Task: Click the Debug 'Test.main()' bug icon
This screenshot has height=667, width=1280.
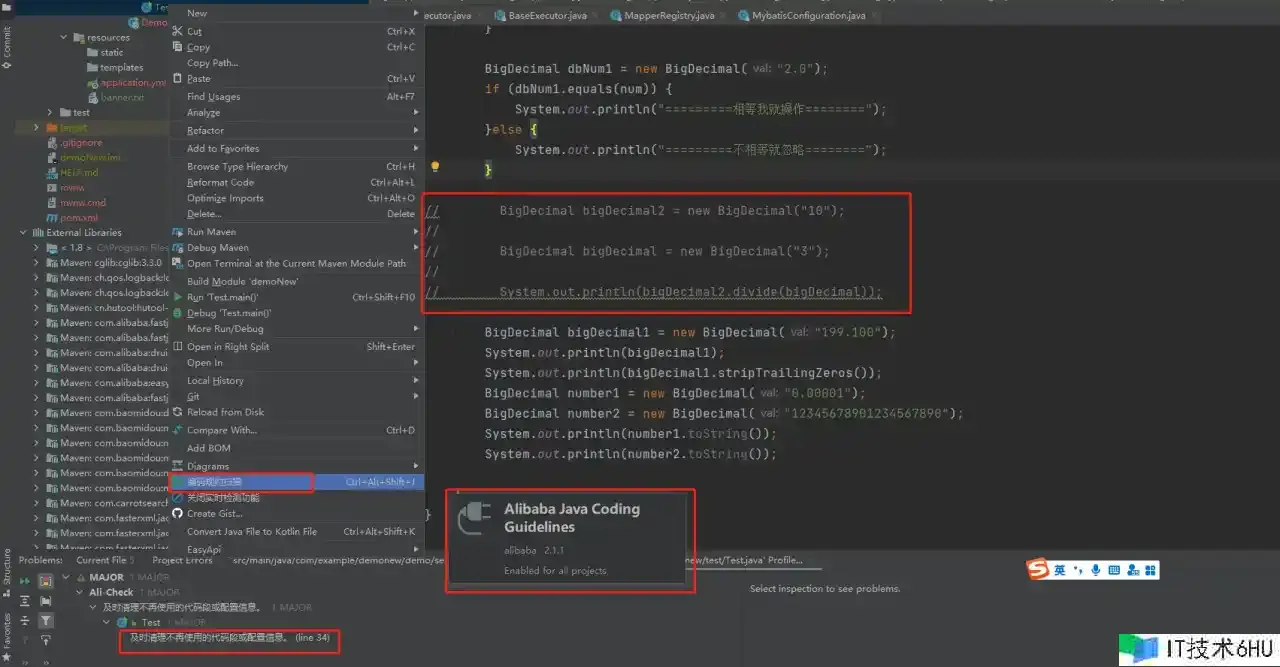Action: click(178, 313)
